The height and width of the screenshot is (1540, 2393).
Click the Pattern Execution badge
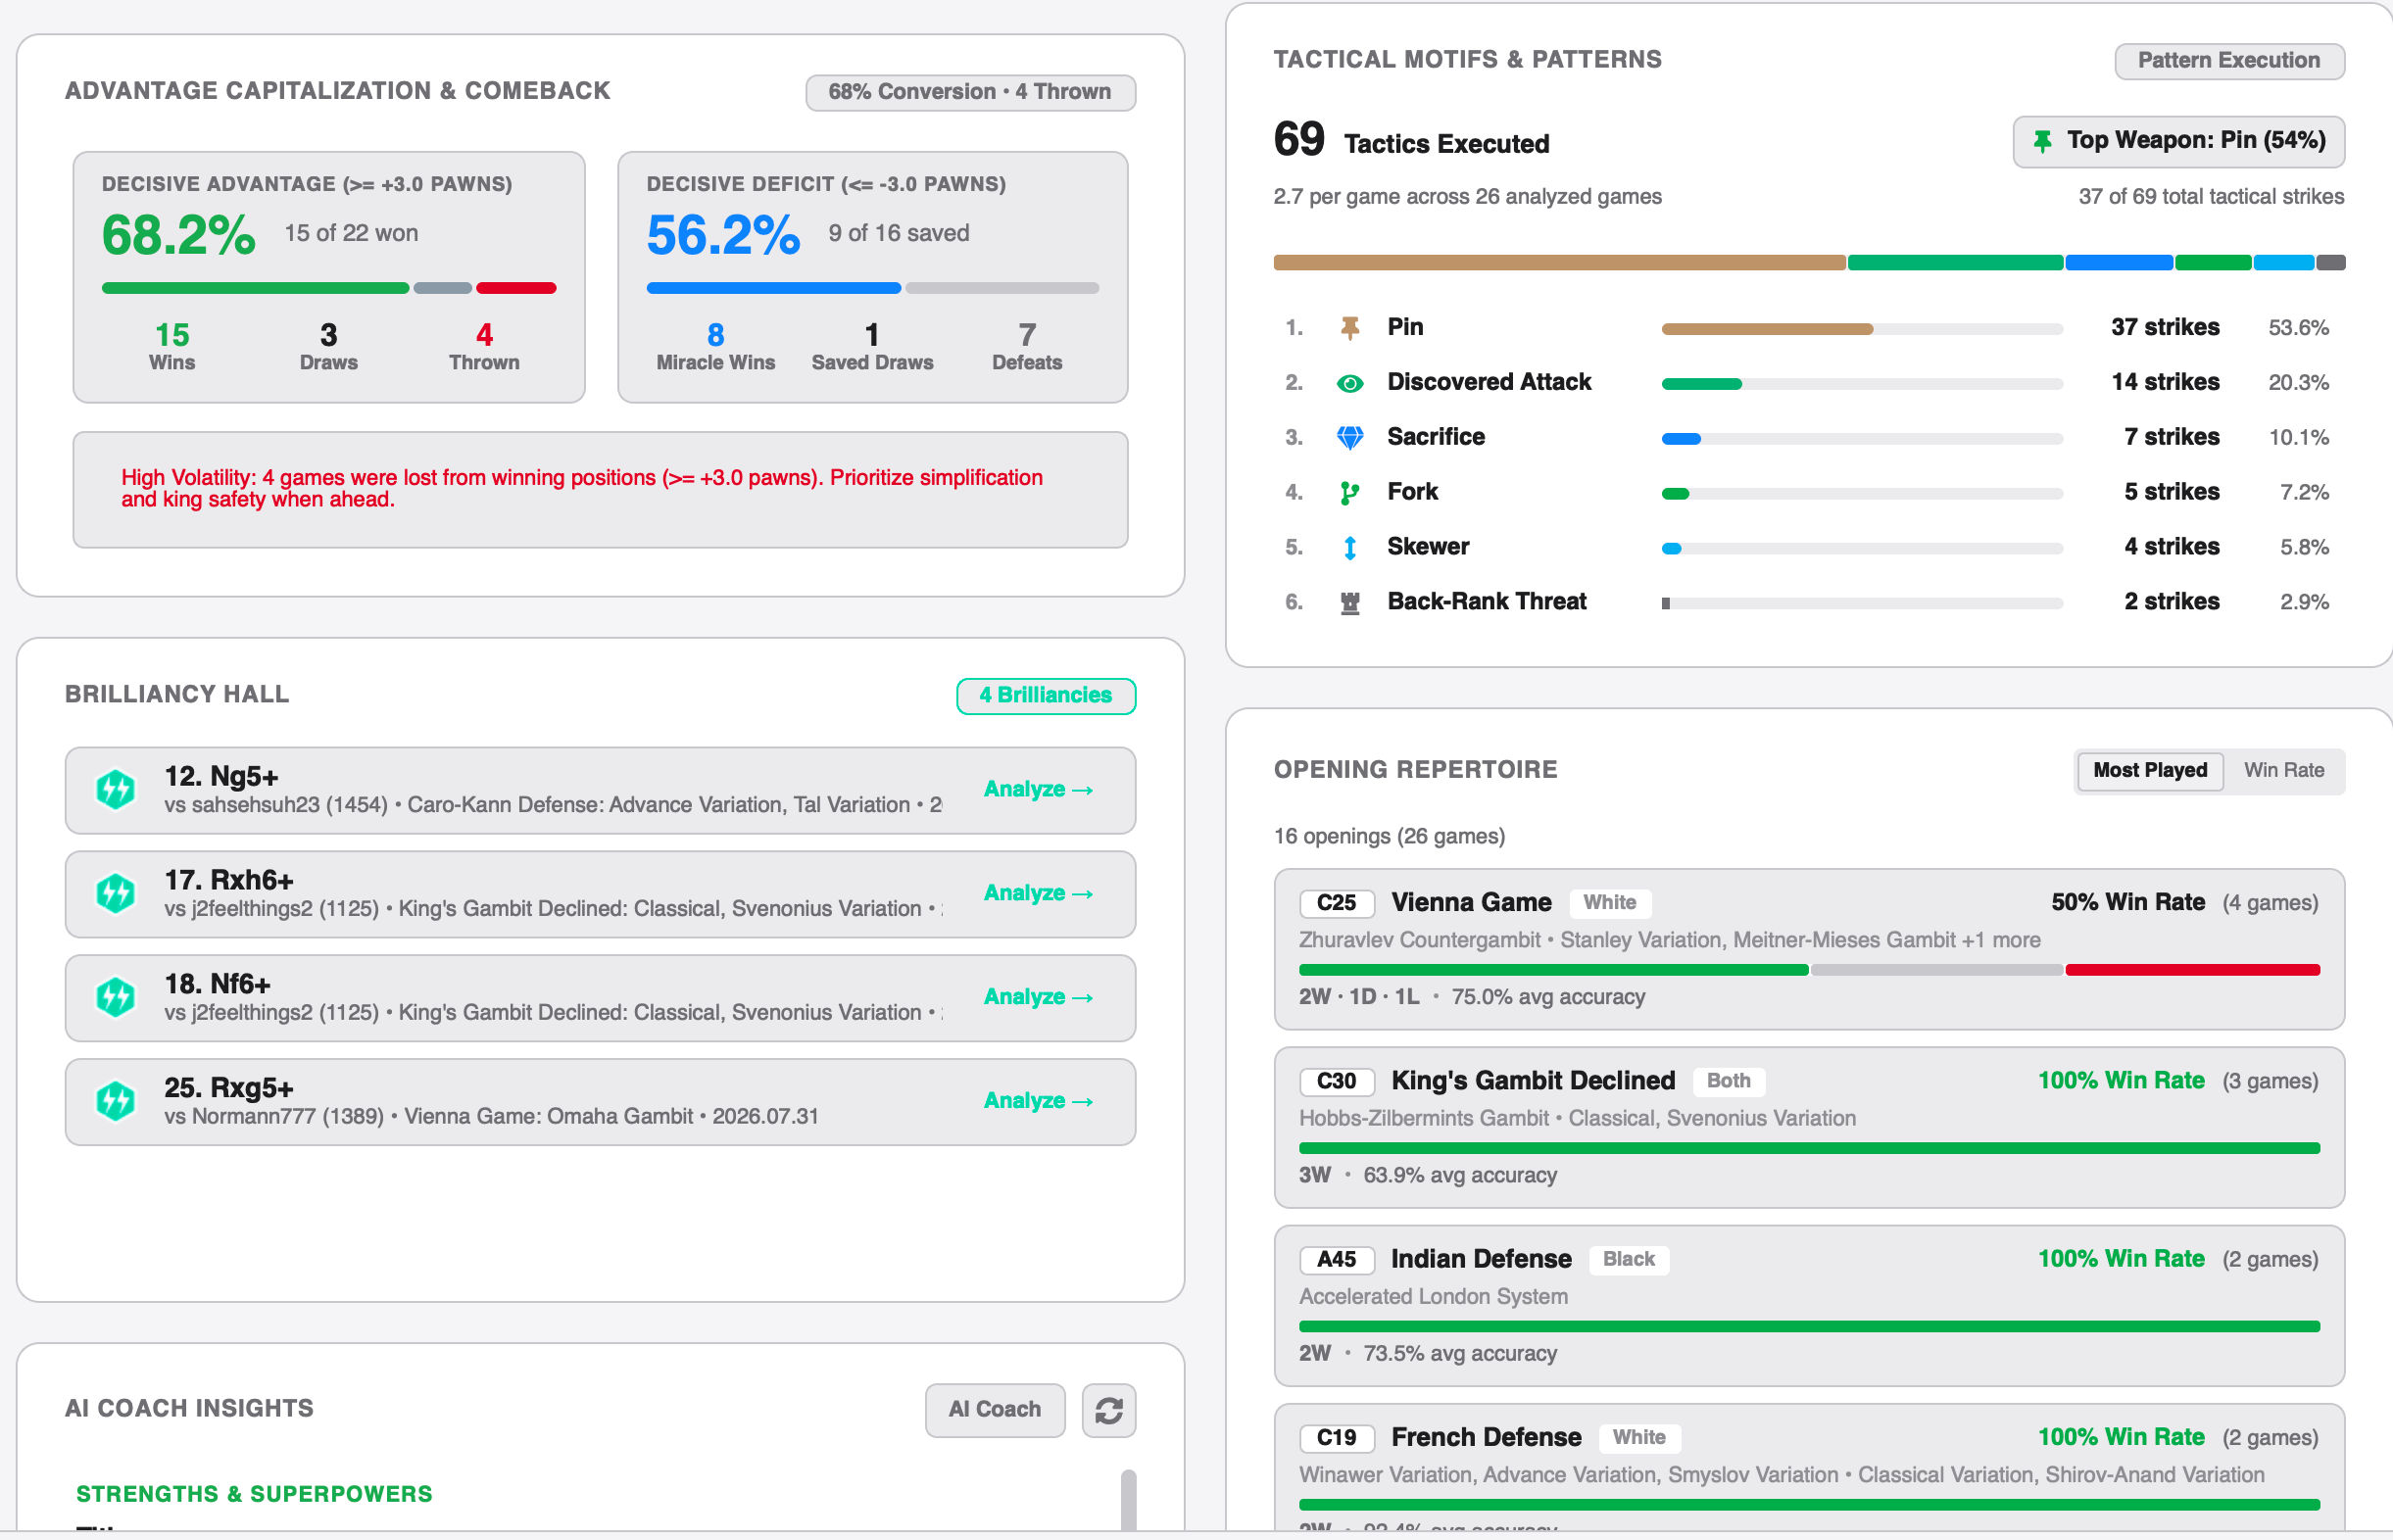coord(2229,61)
